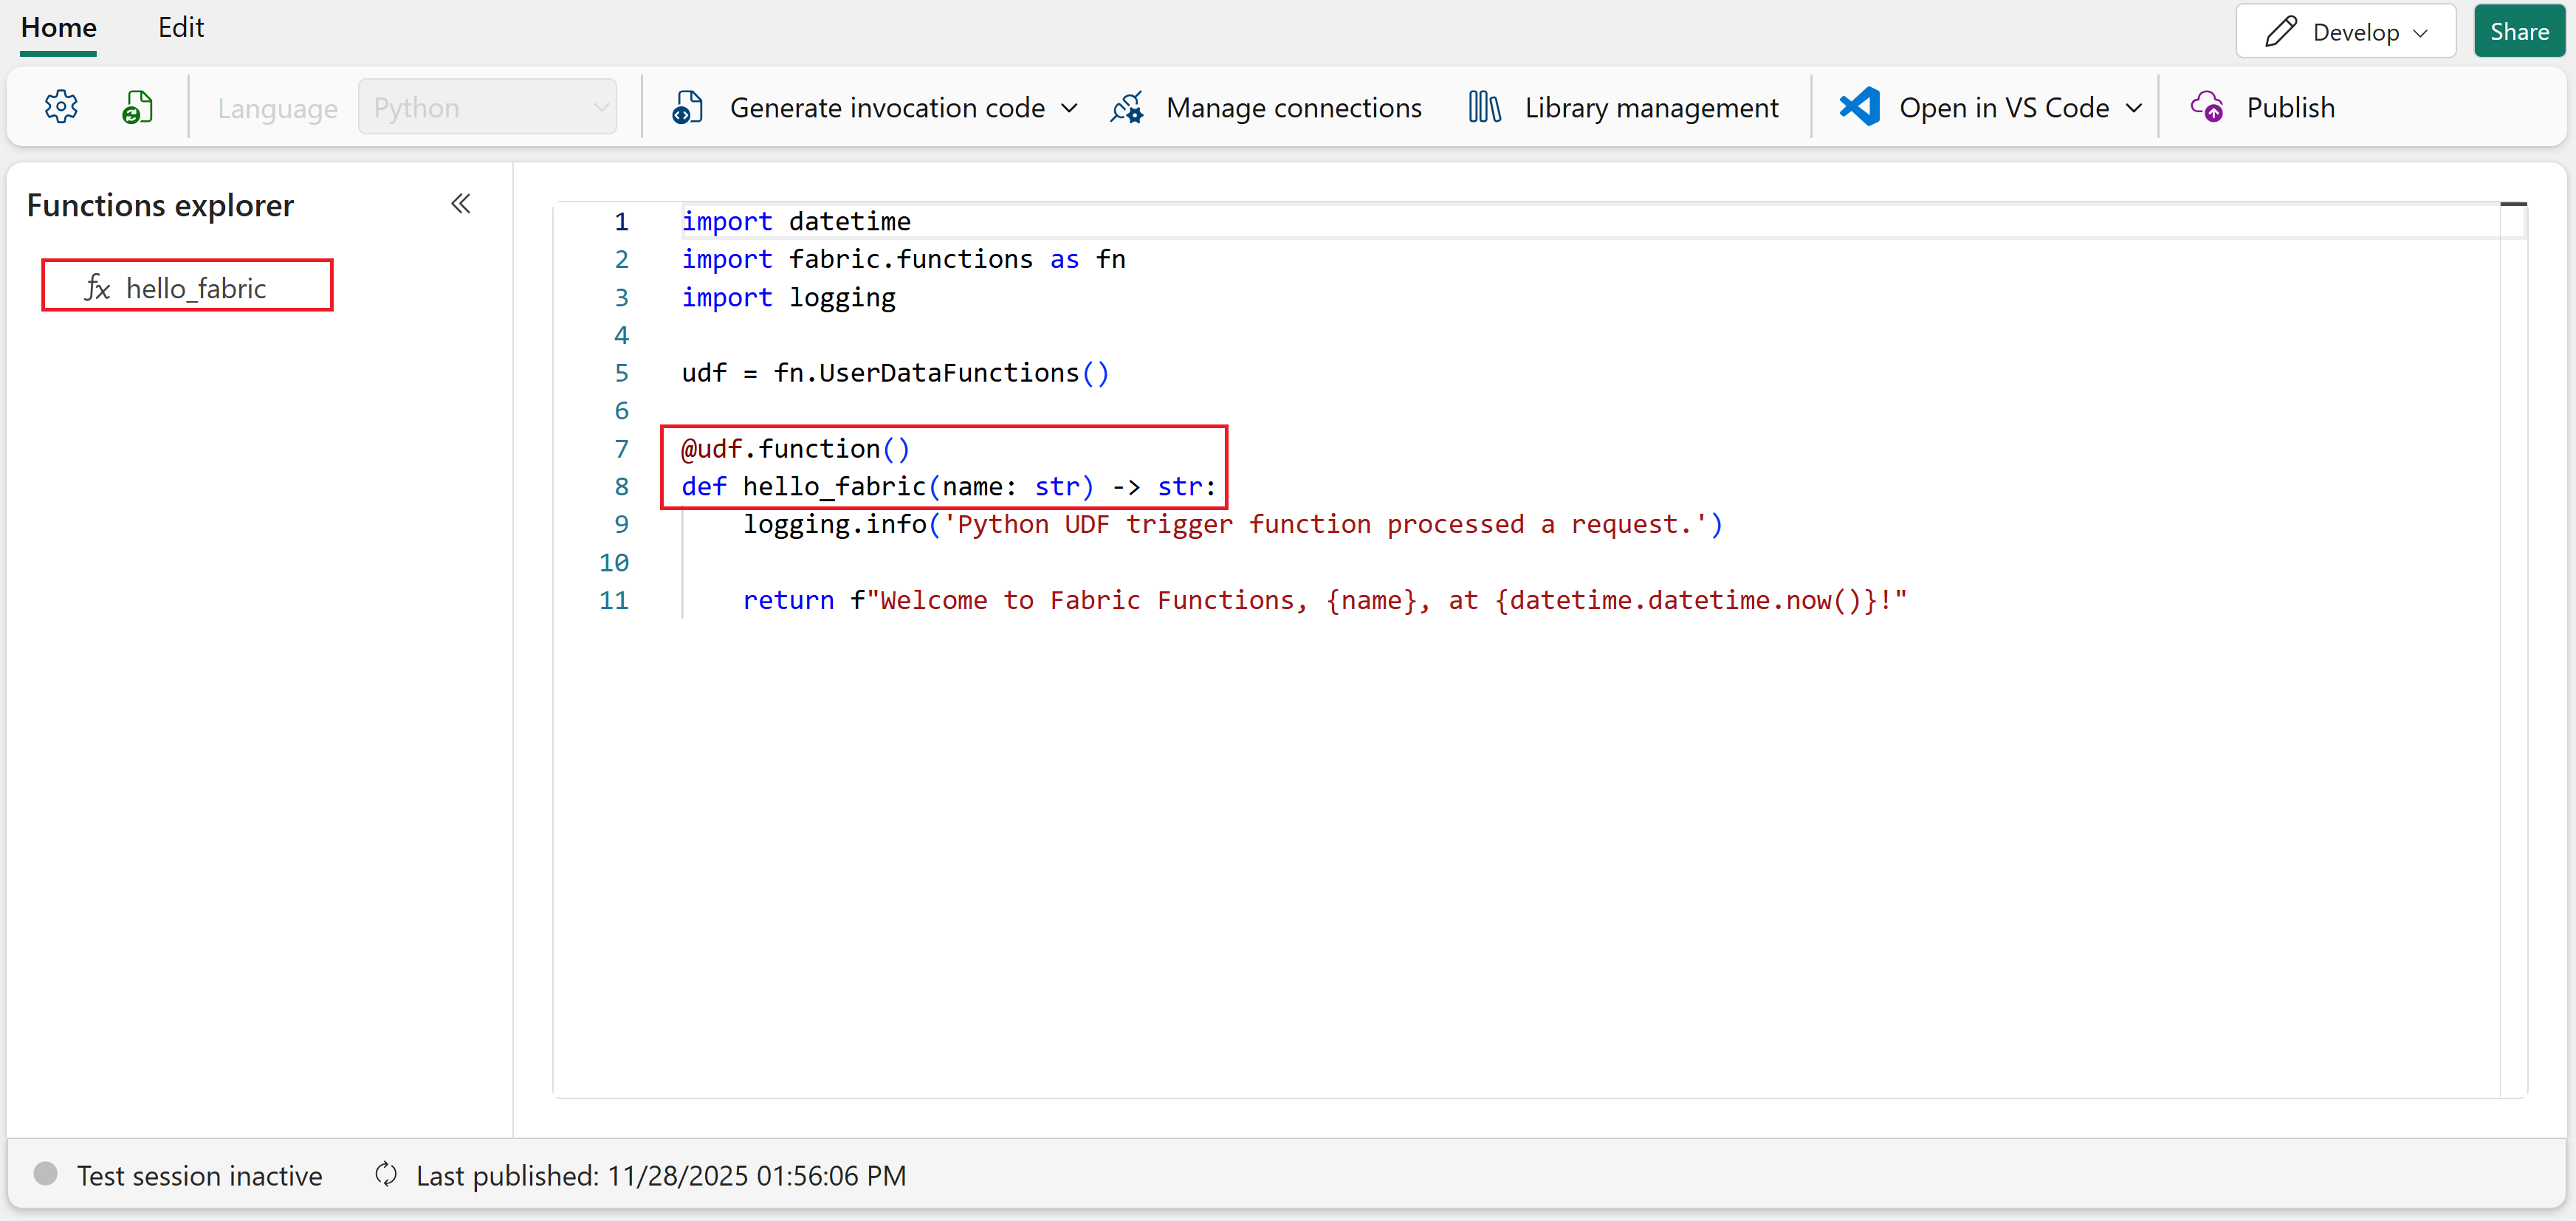
Task: Click the green Share button
Action: pos(2518,32)
